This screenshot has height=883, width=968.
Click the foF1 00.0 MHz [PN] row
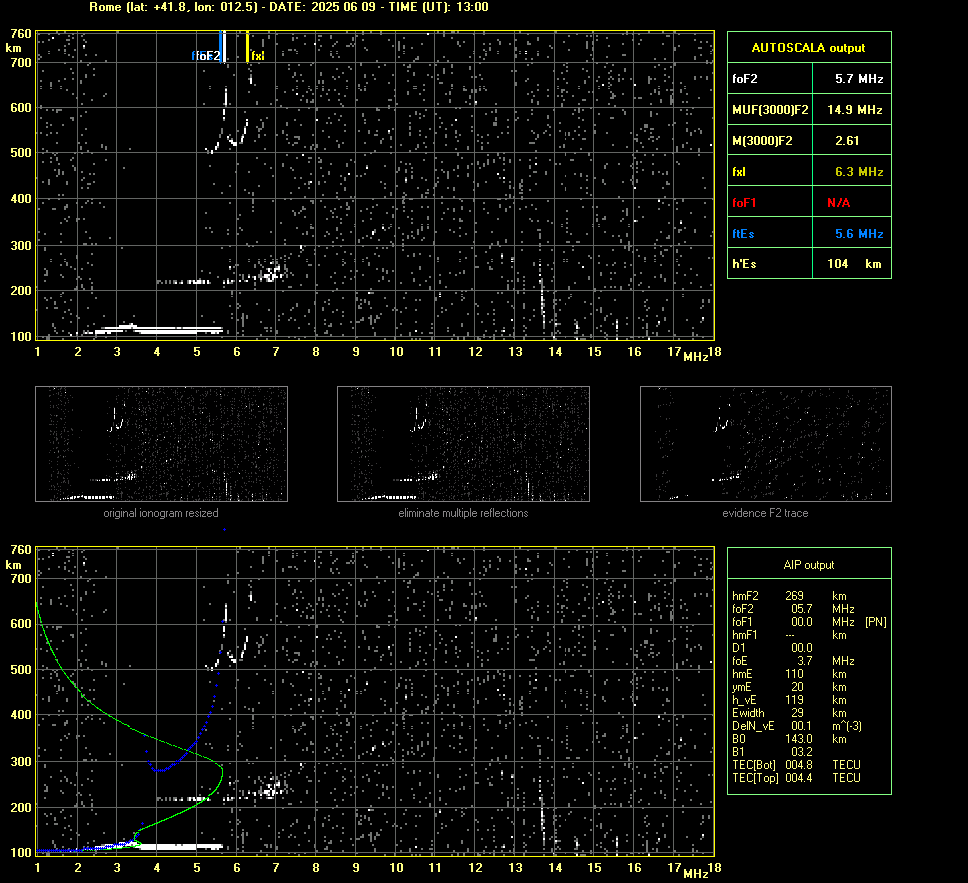click(x=809, y=622)
